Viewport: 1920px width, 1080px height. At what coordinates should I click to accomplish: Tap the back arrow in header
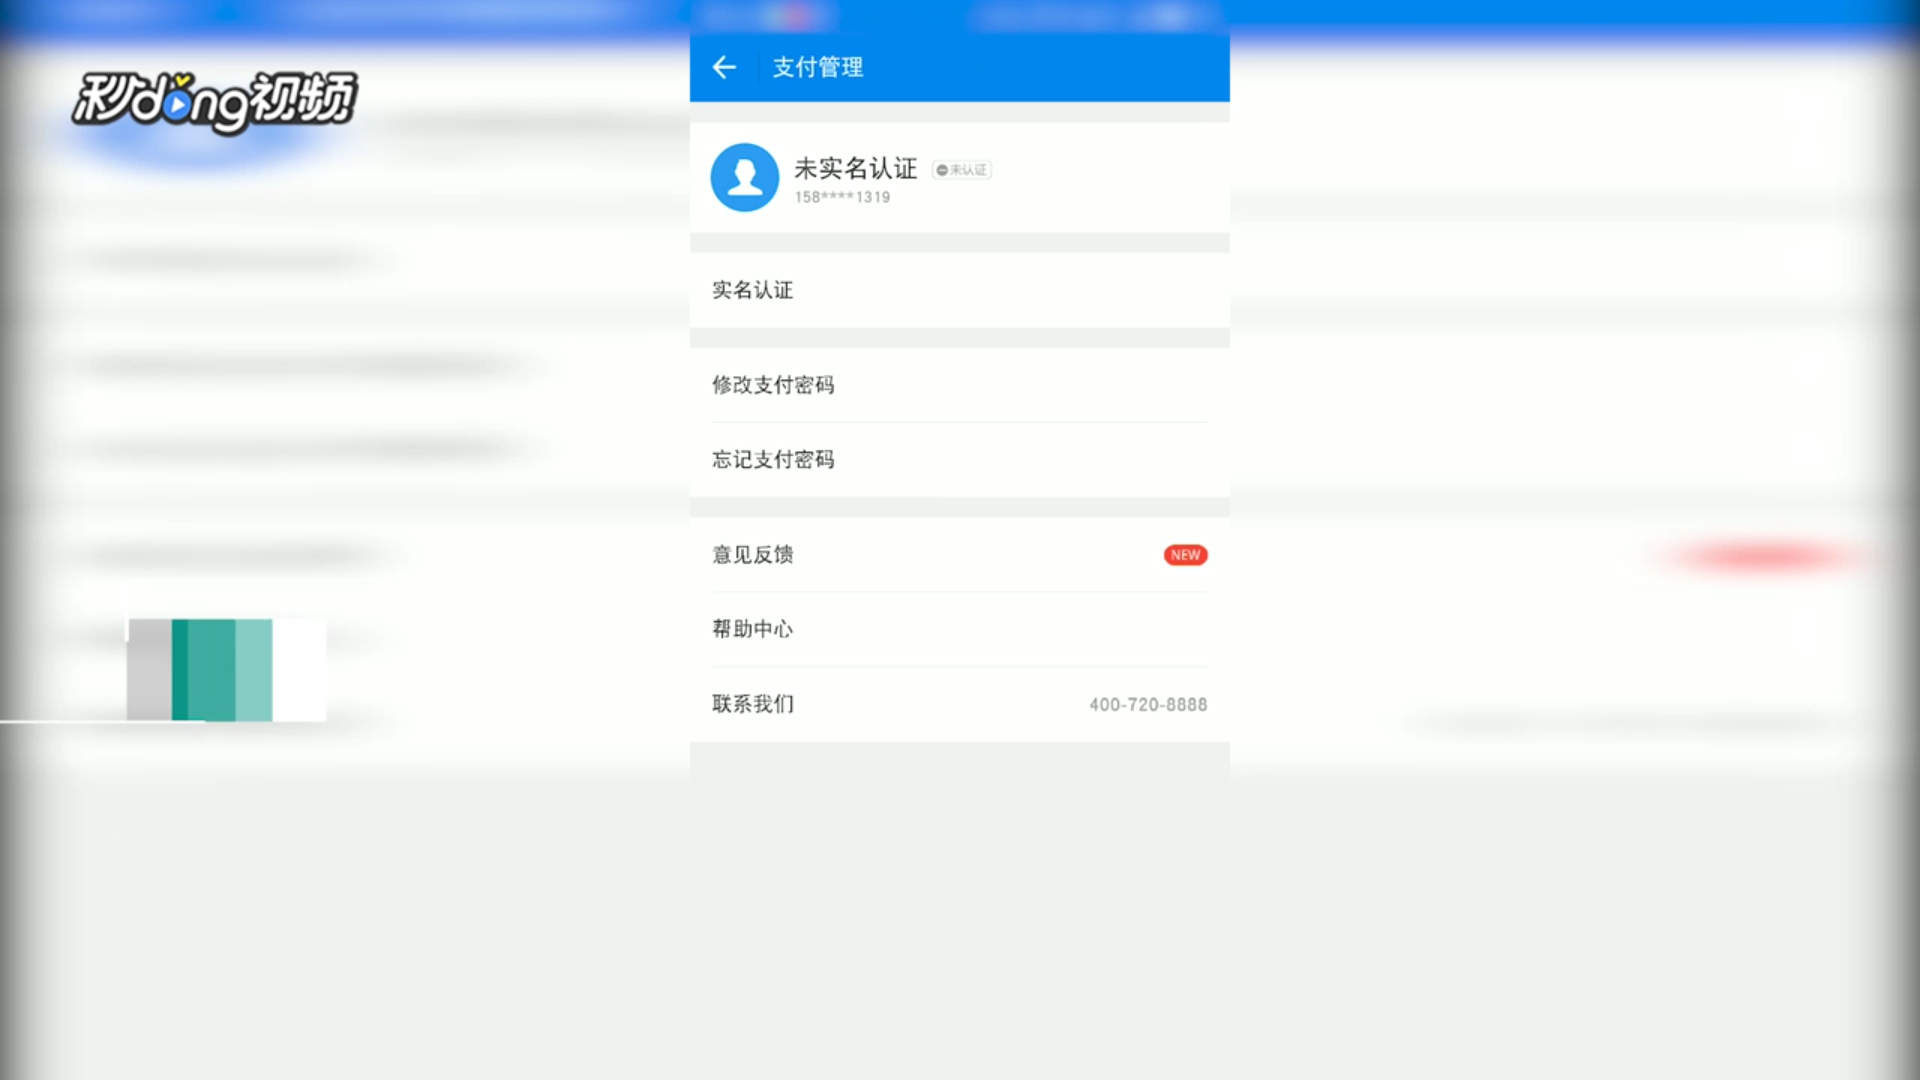(x=724, y=67)
